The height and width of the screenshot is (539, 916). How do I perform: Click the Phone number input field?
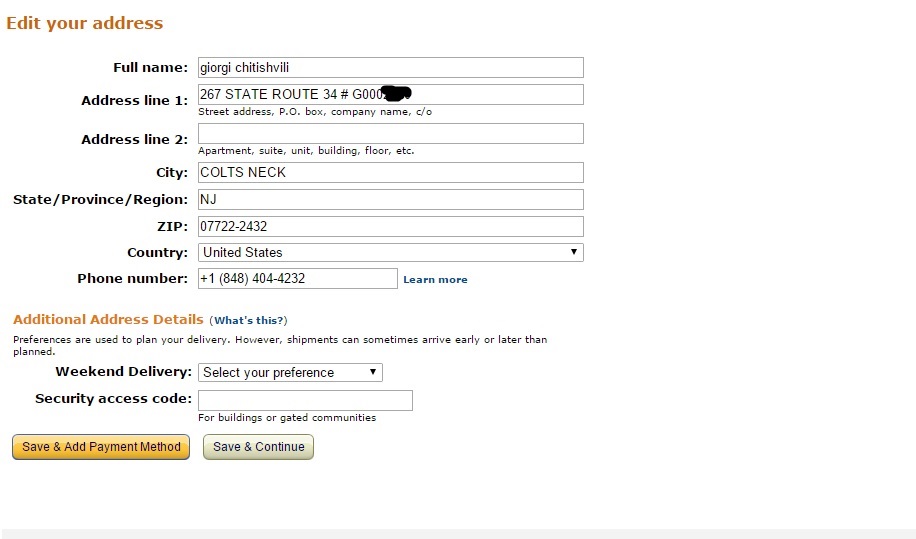click(297, 279)
